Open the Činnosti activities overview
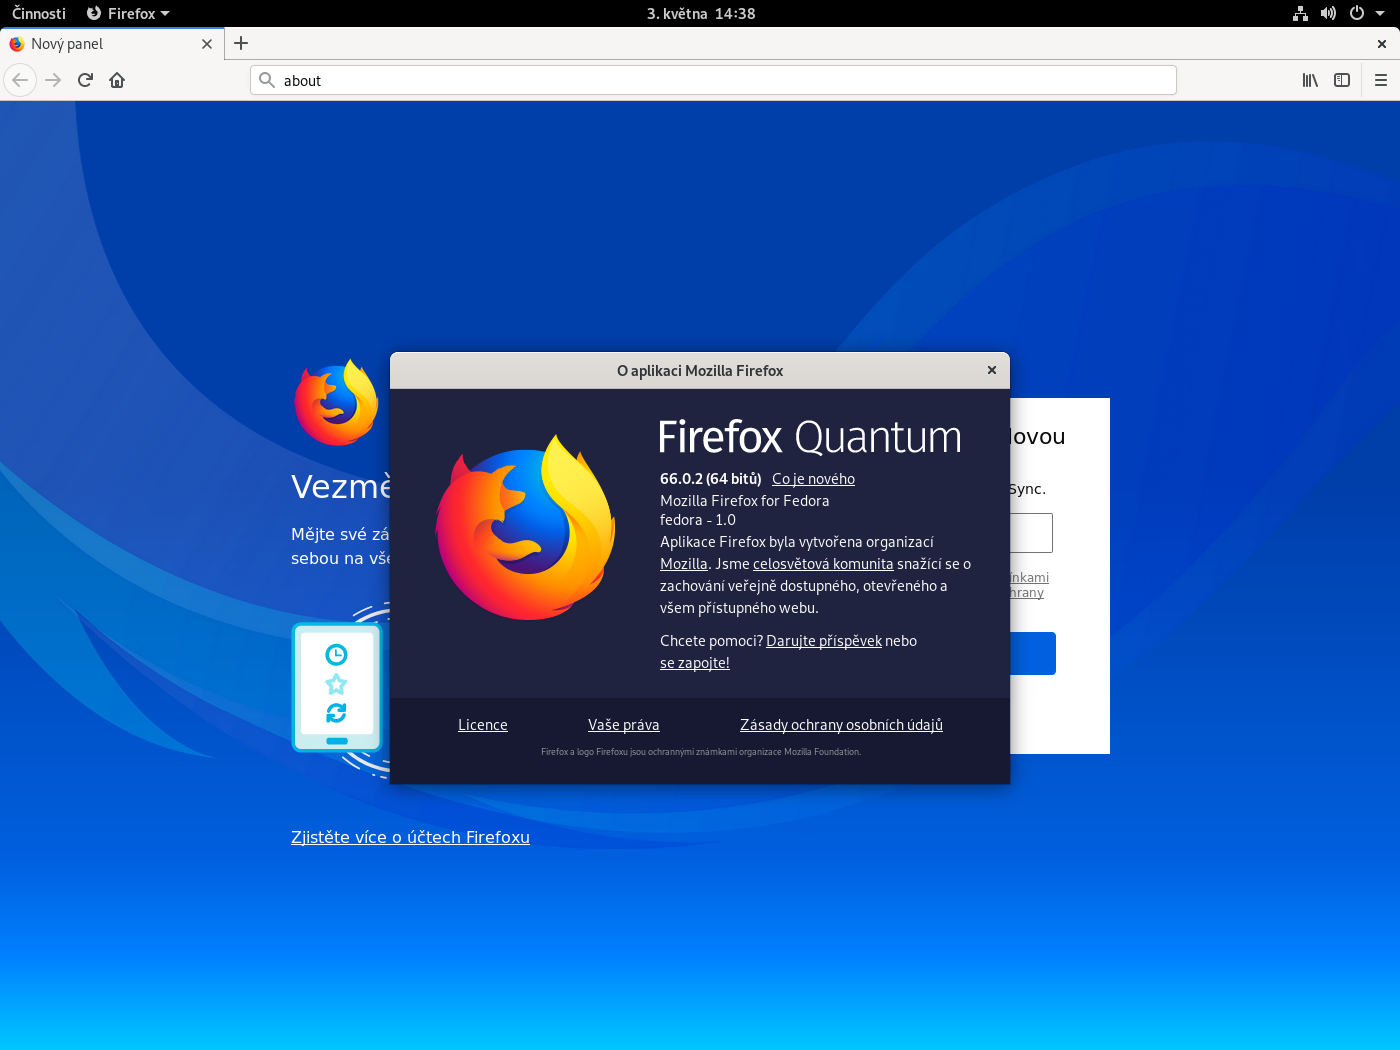 pyautogui.click(x=39, y=13)
